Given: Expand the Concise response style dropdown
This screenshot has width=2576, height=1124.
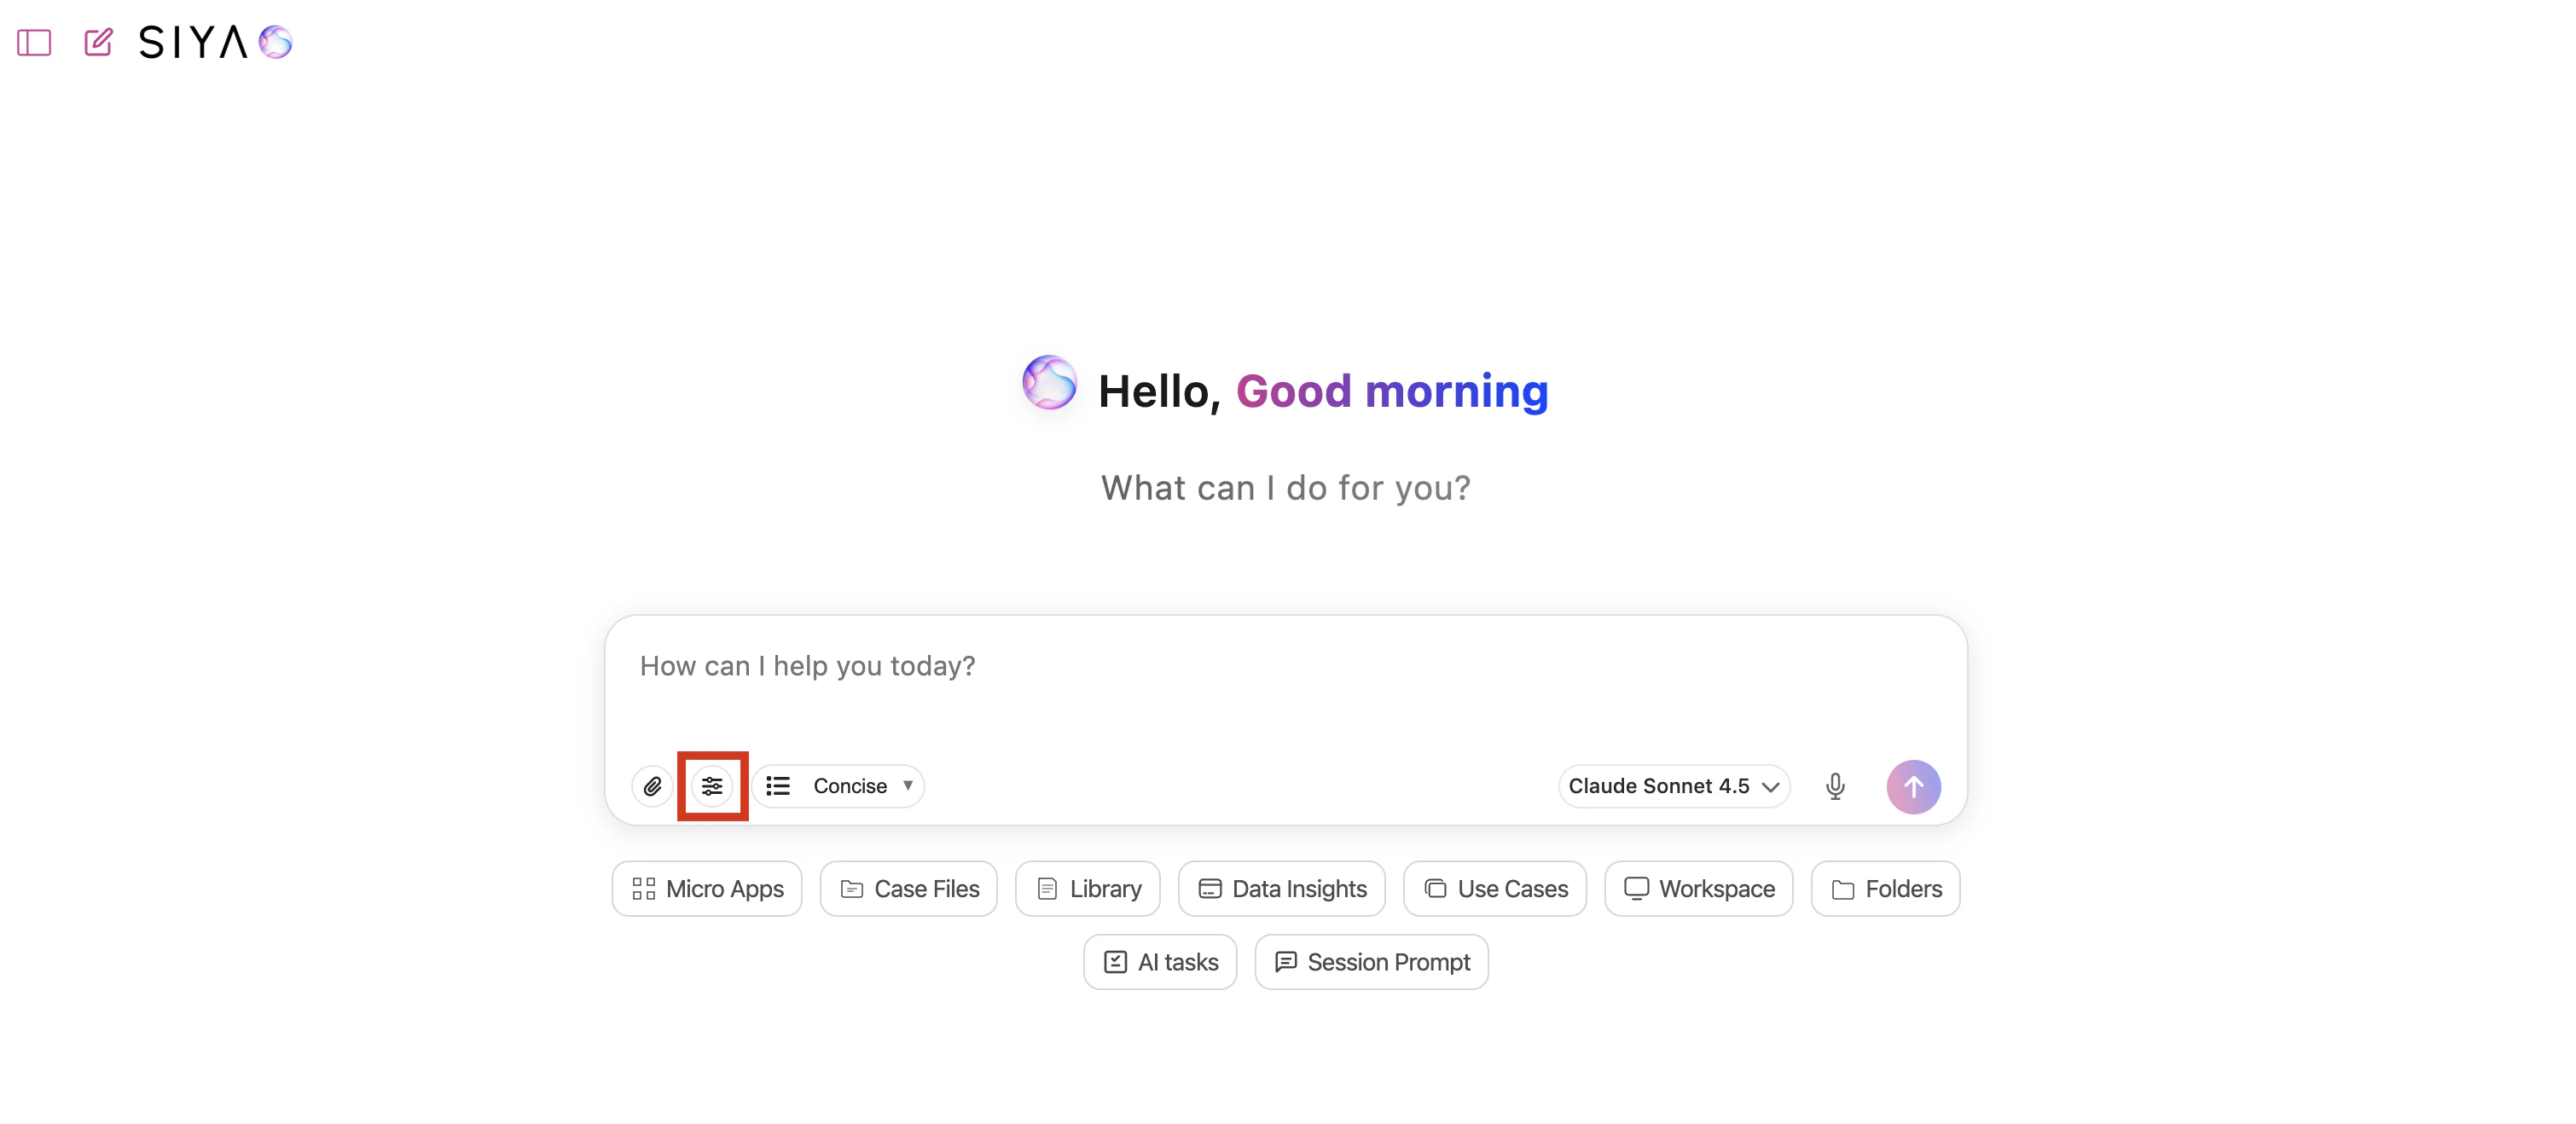Looking at the screenshot, I should [x=849, y=786].
